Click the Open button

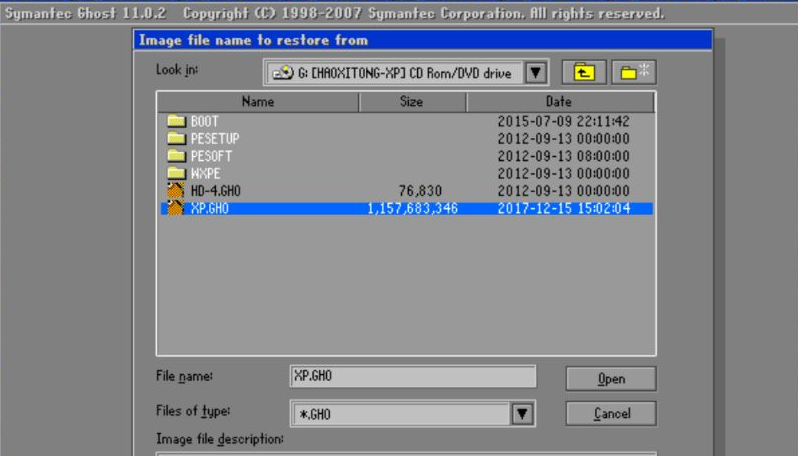click(611, 379)
